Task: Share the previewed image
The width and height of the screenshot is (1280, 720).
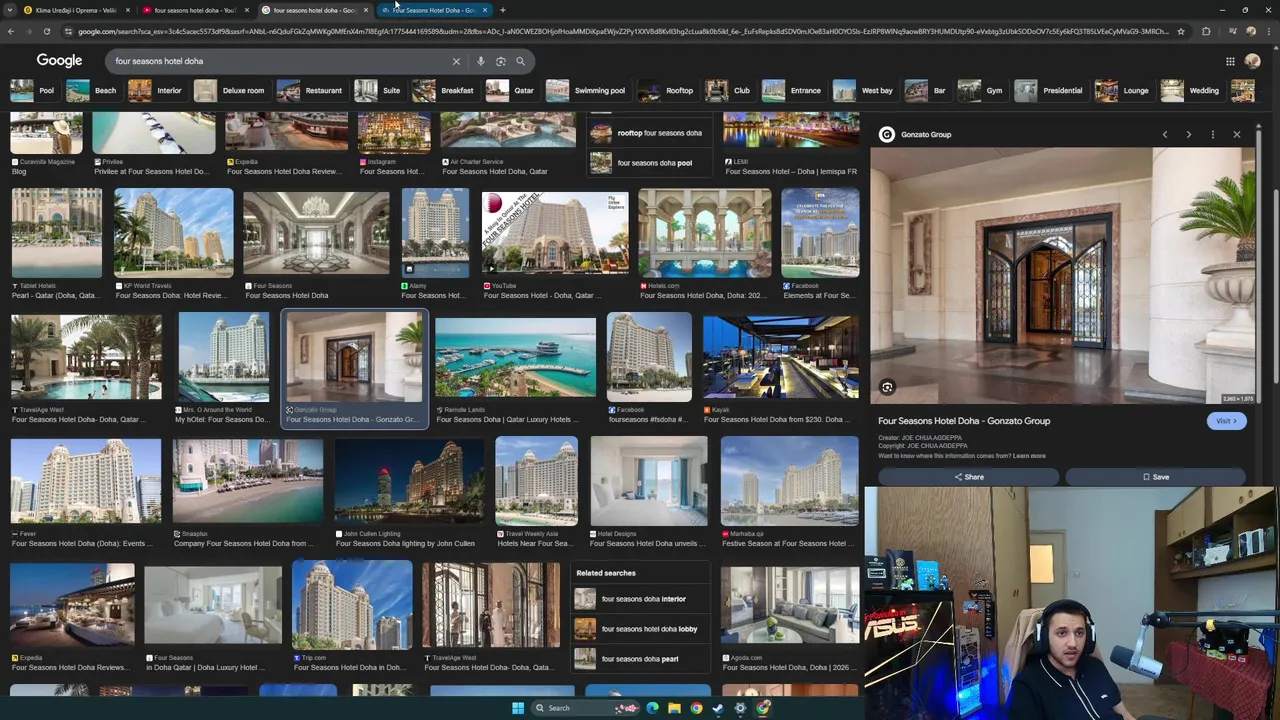Action: point(968,477)
